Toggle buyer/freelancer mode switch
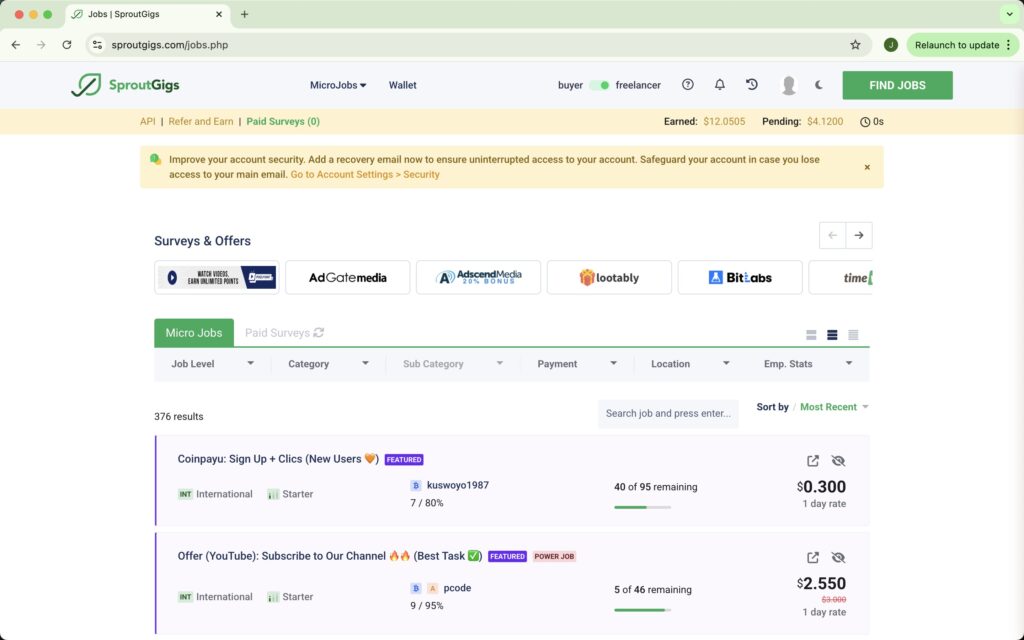Viewport: 1024px width, 640px height. click(x=599, y=85)
